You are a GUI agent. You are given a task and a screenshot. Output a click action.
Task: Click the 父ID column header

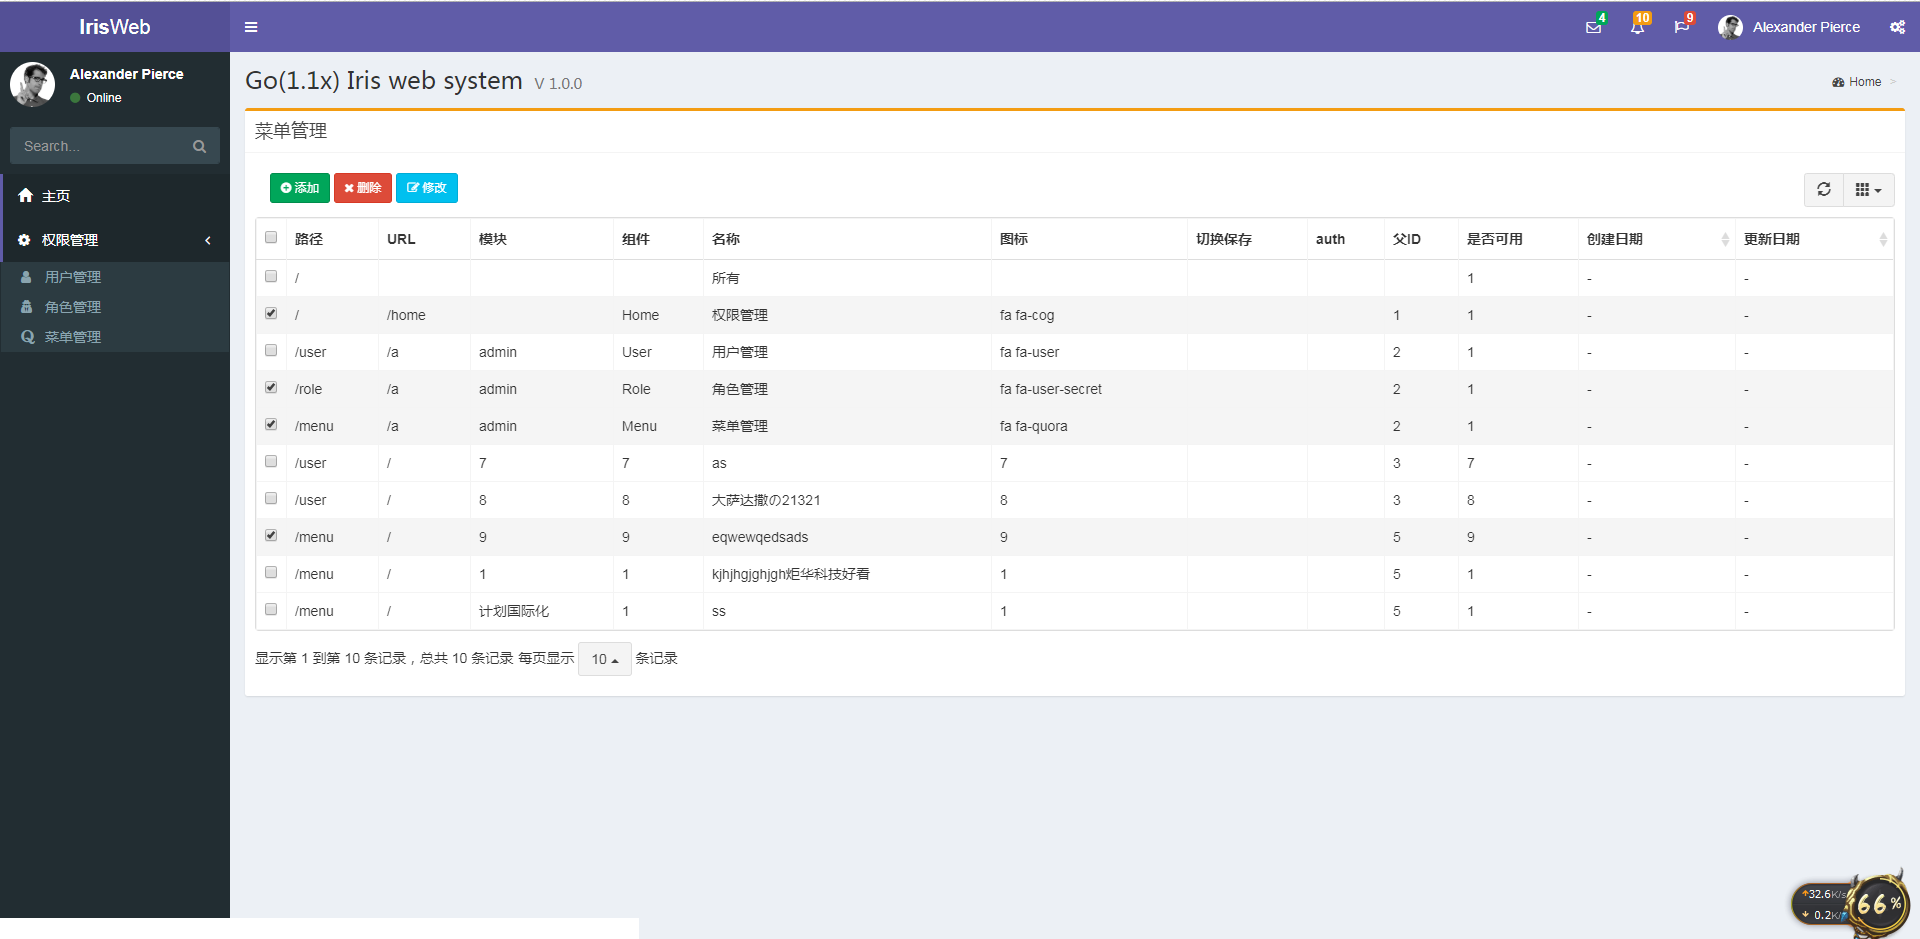[1421, 239]
